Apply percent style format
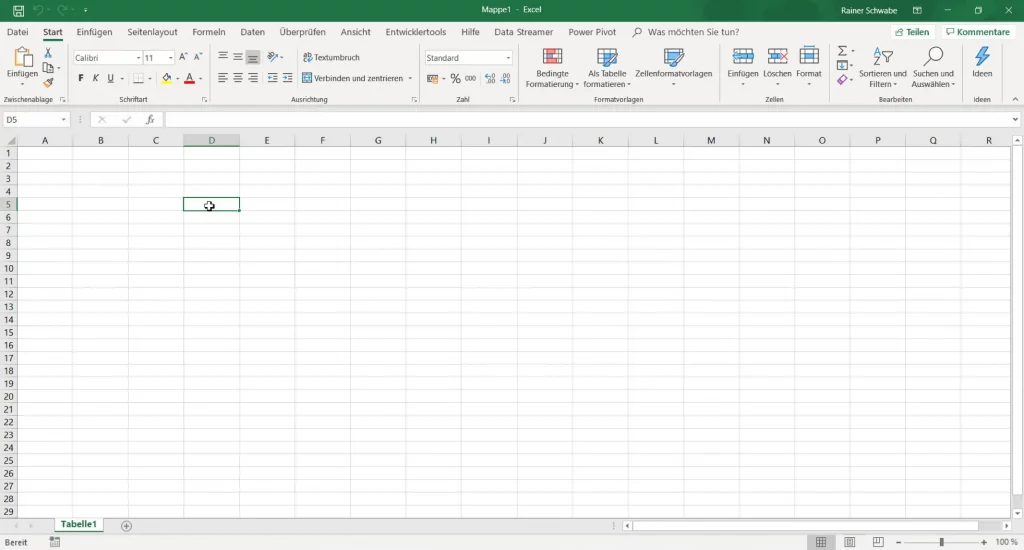1024x550 pixels. tap(455, 78)
